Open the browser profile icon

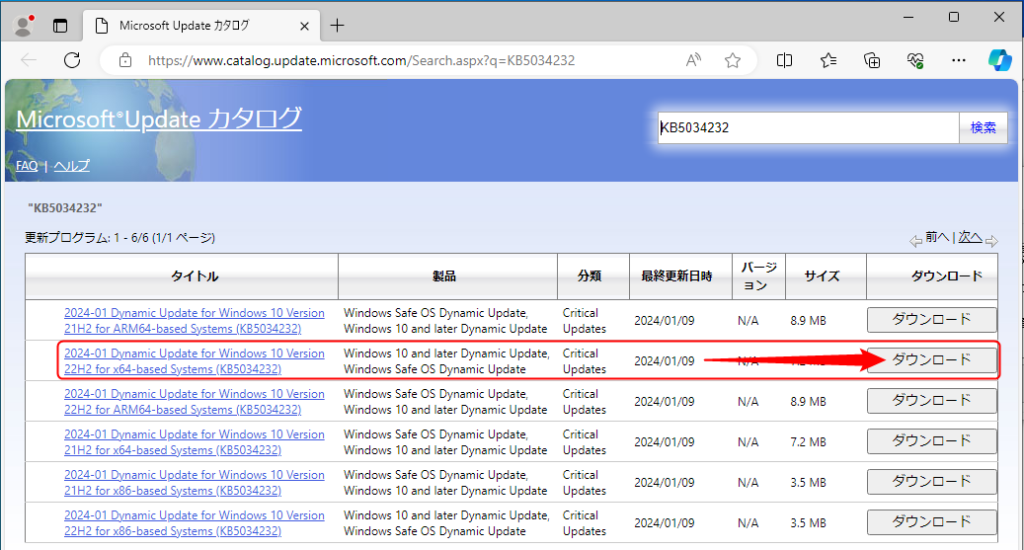(25, 25)
